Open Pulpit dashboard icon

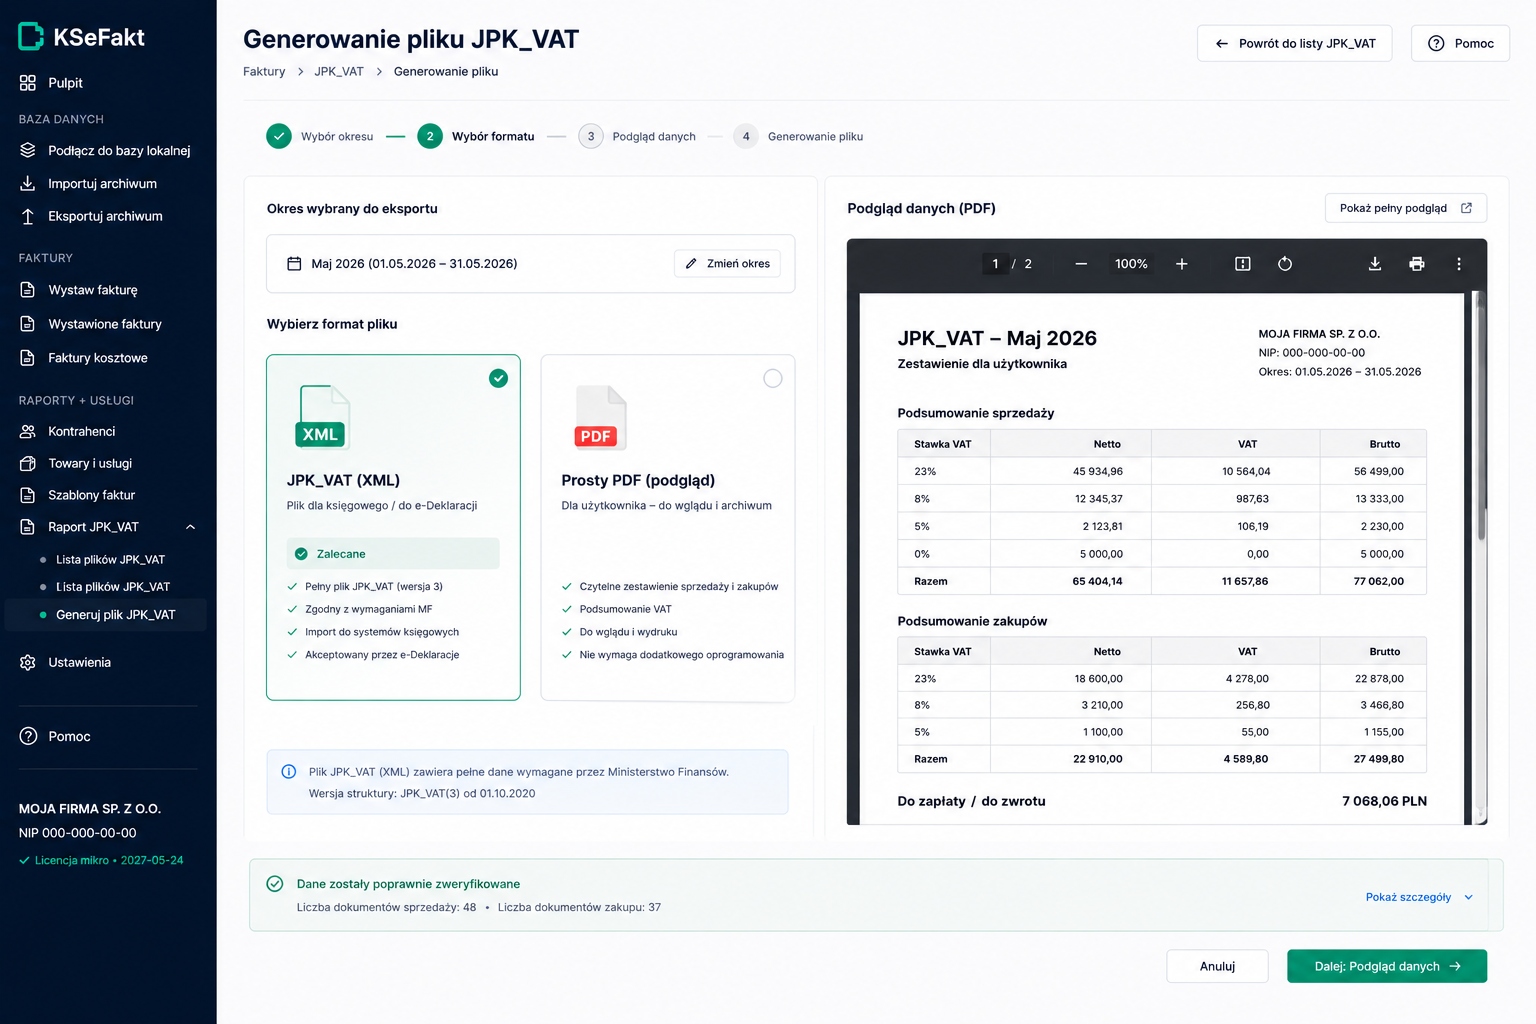(28, 83)
